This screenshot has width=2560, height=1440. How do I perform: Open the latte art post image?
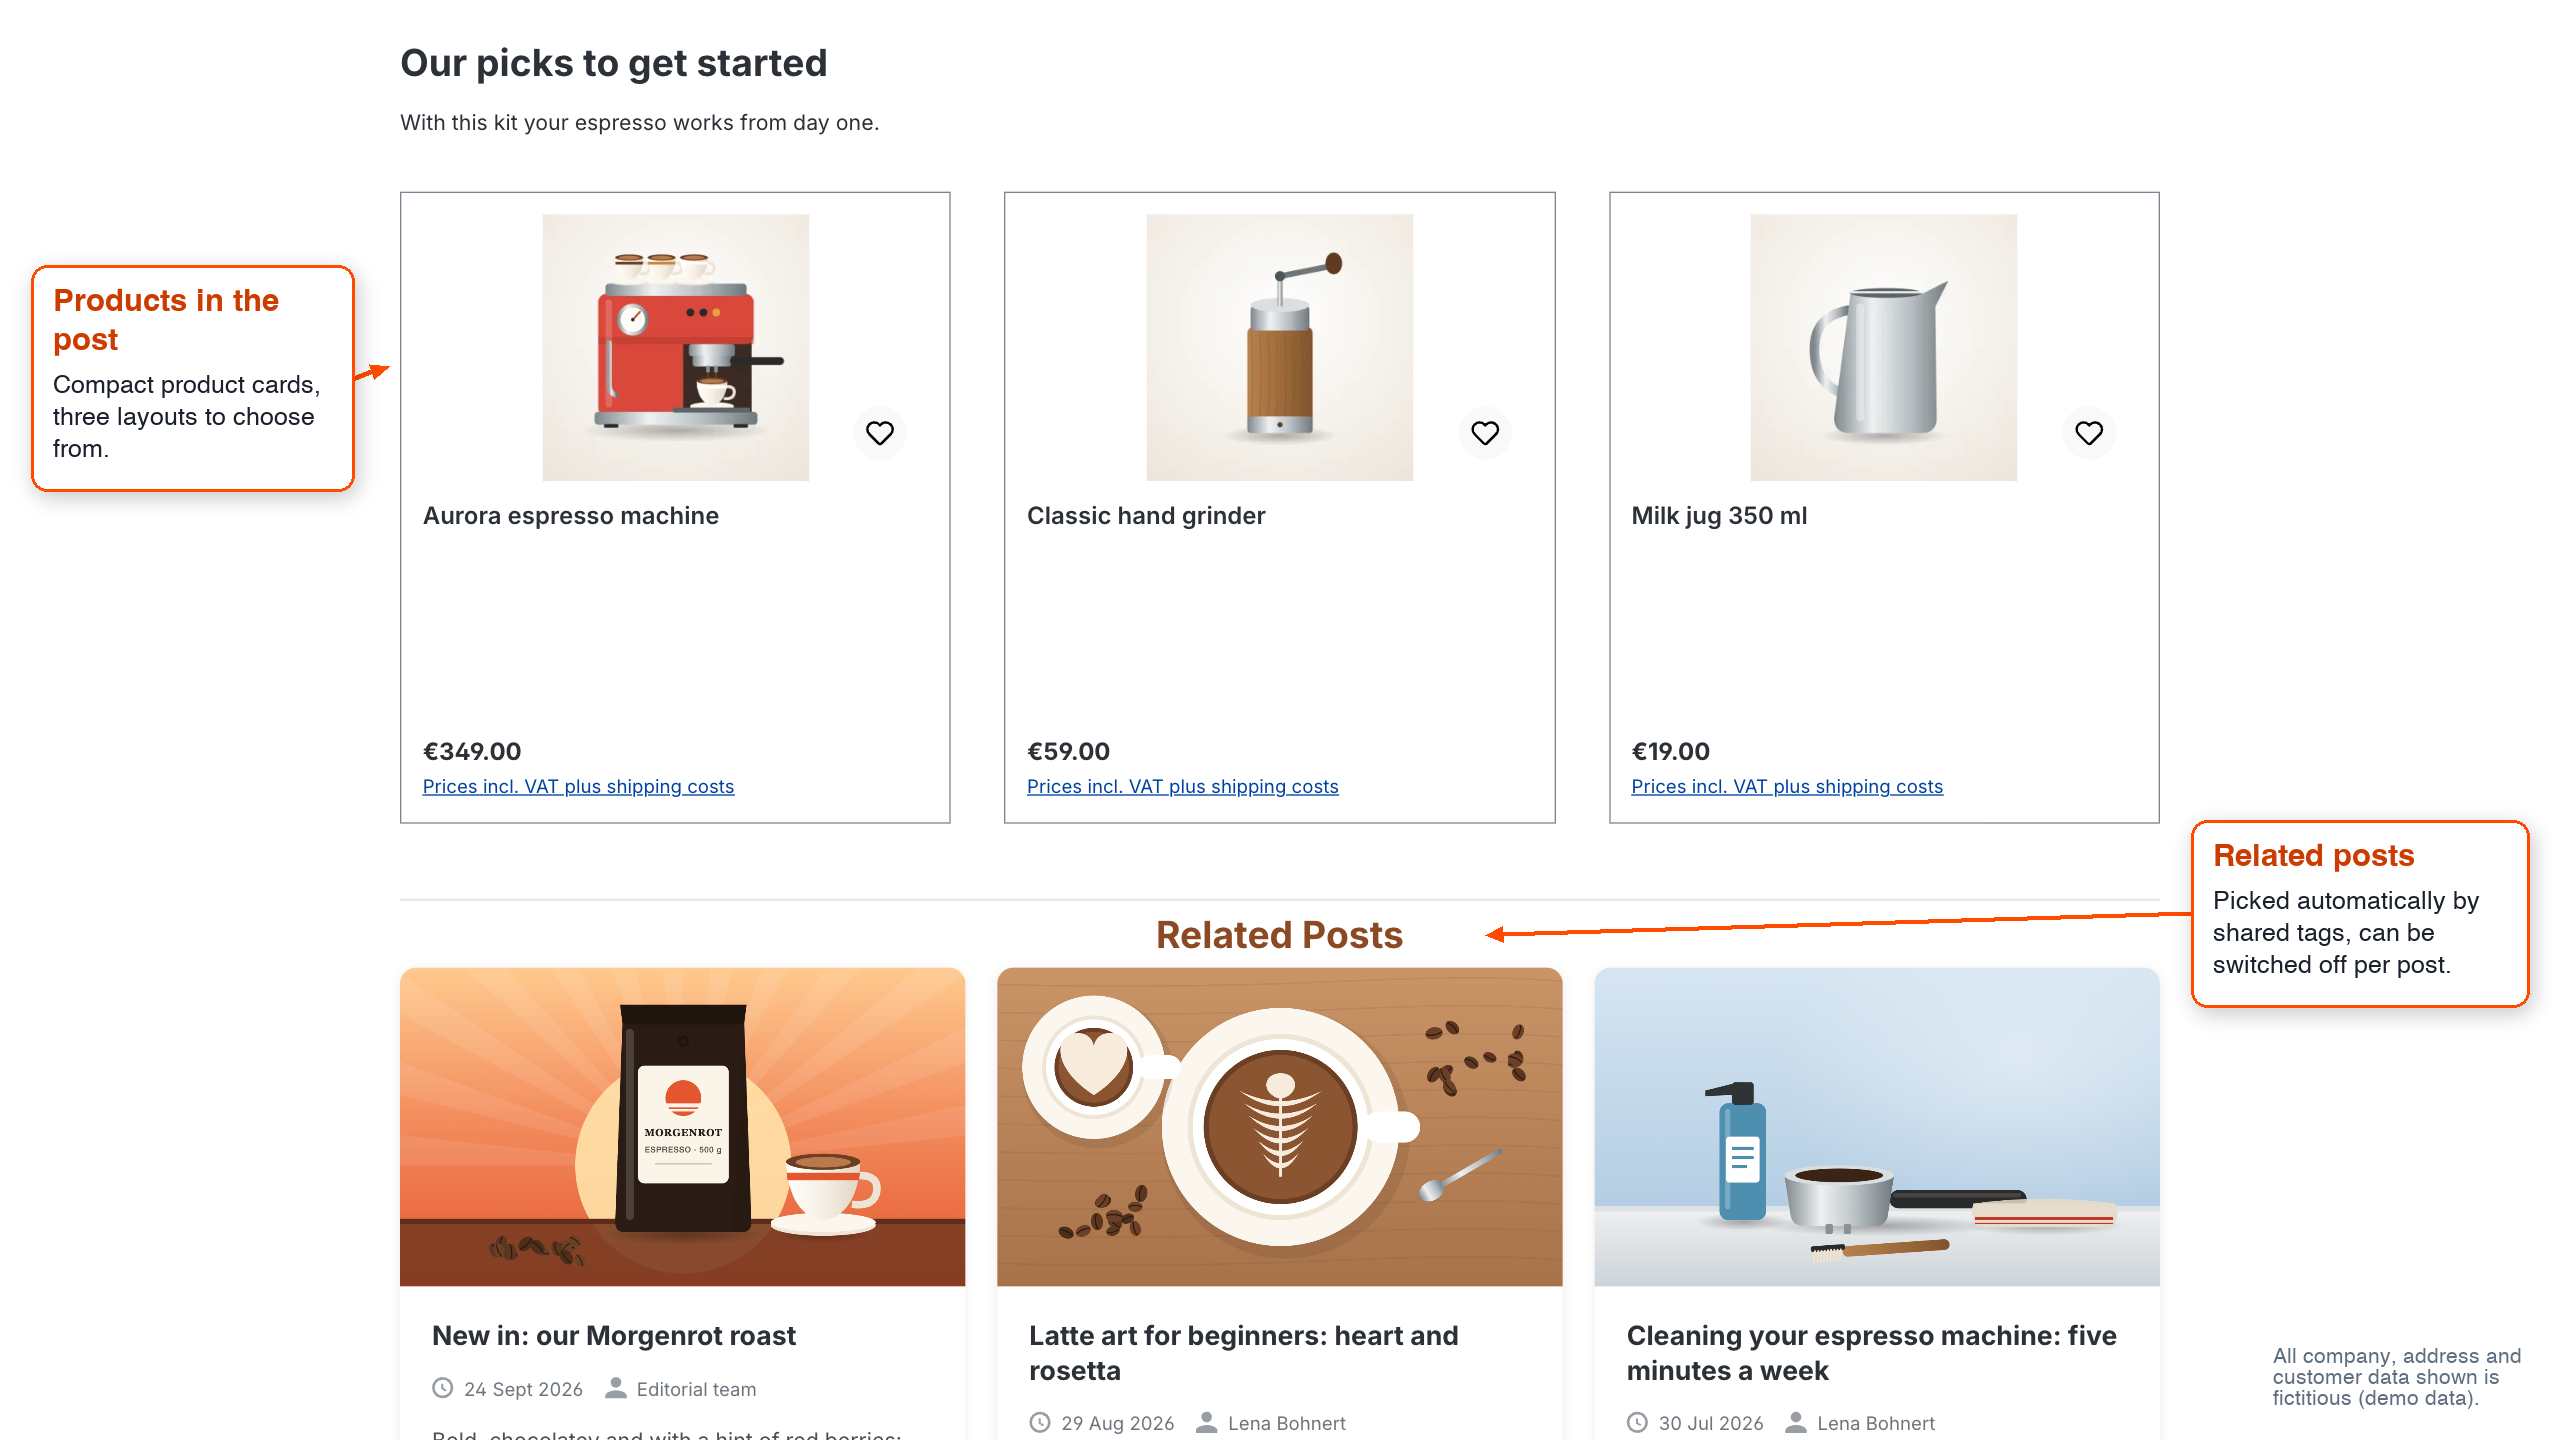[x=1279, y=1127]
